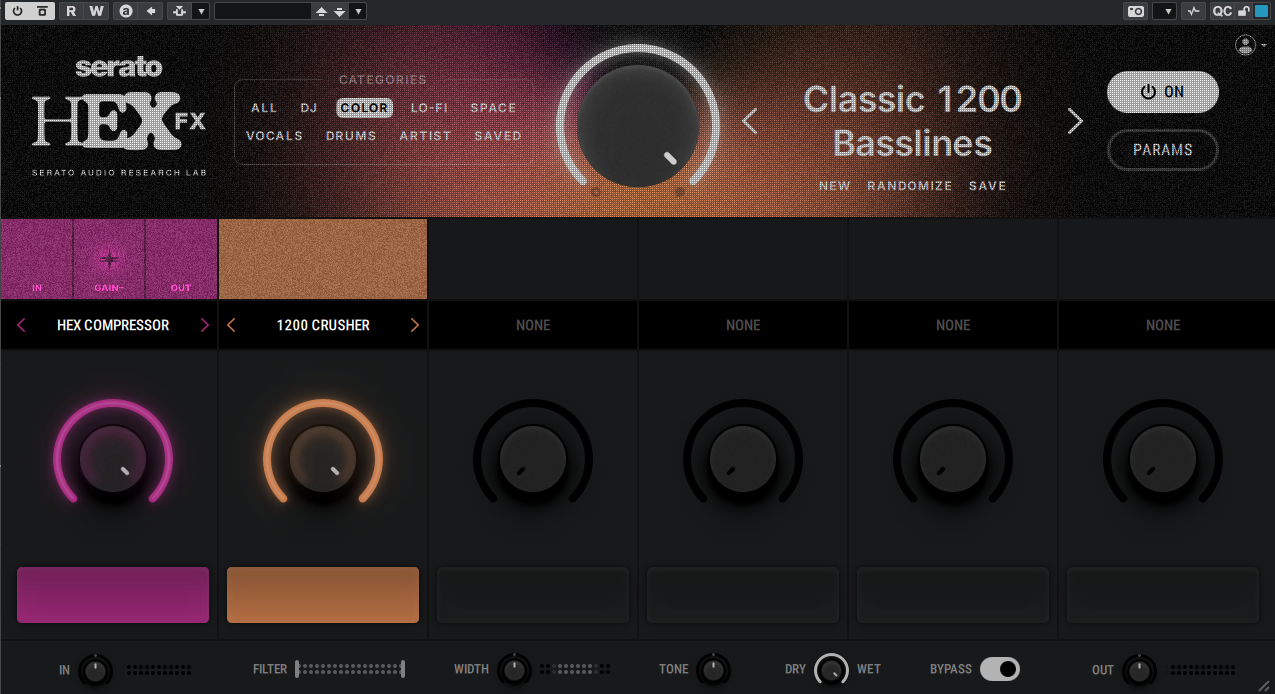Click the OUT gain knob
1275x694 pixels.
(1138, 670)
